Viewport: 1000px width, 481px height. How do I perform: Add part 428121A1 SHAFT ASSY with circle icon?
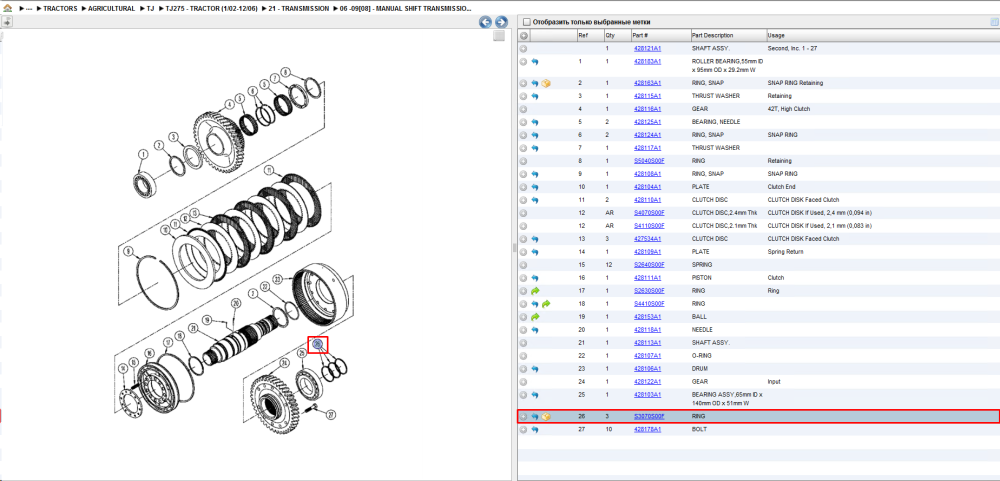tap(524, 48)
